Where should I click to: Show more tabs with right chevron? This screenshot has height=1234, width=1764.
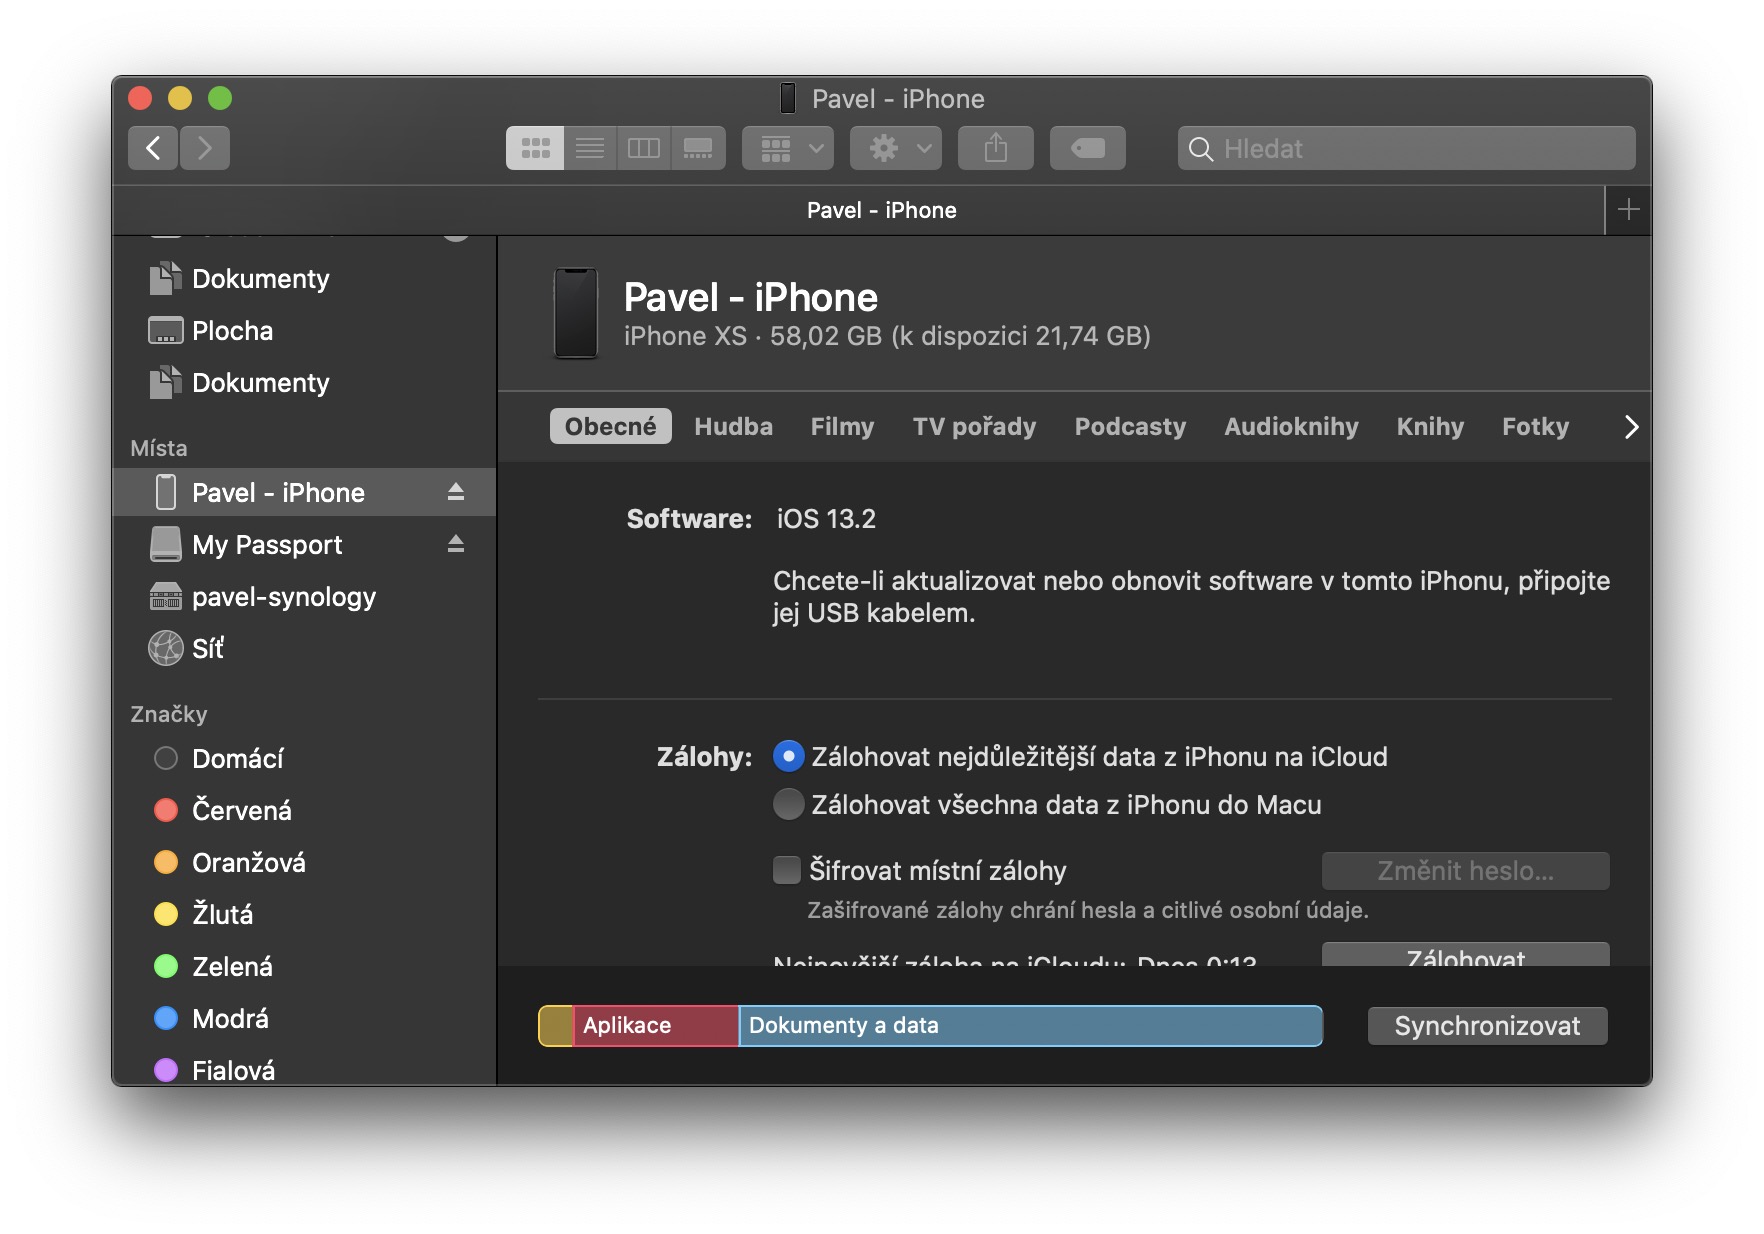(1631, 427)
